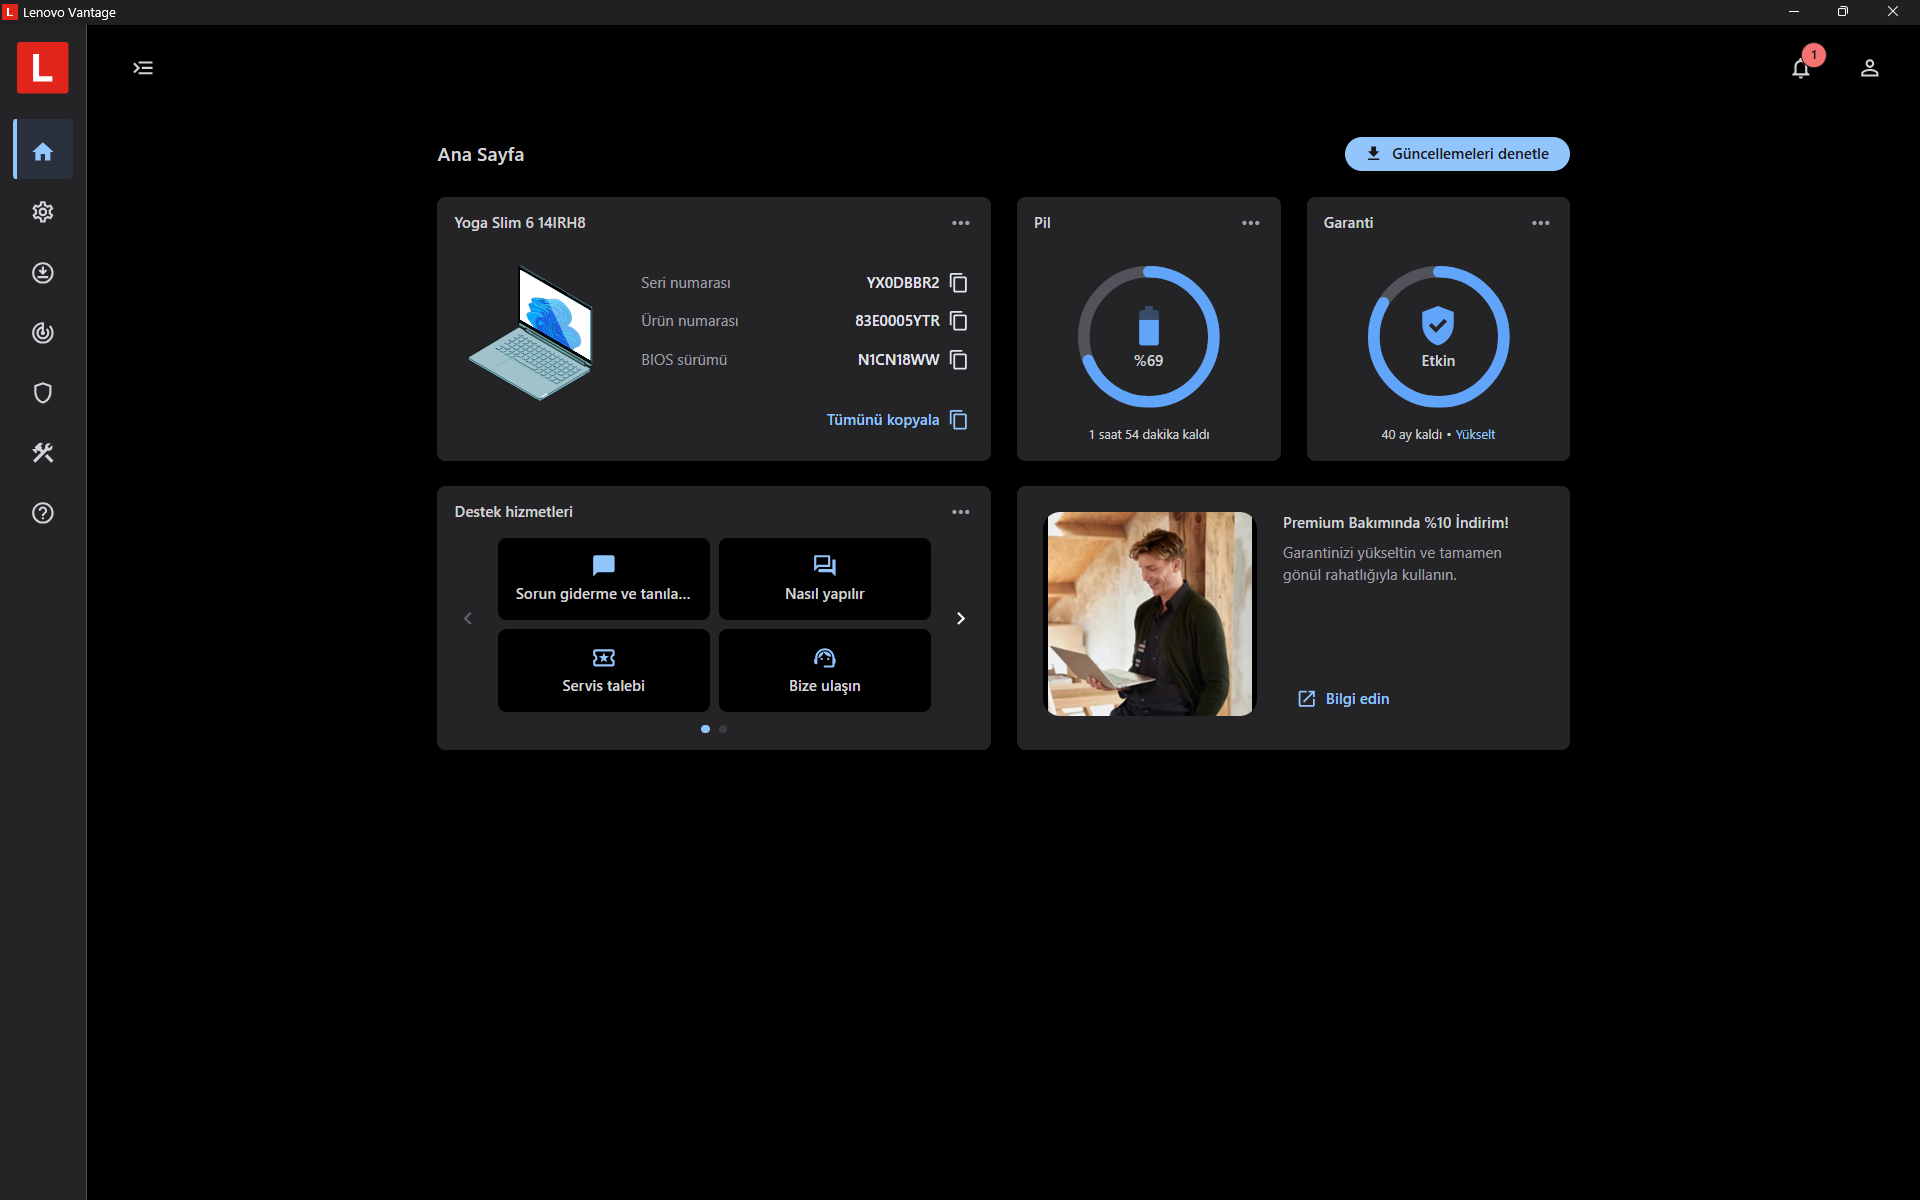
Task: Show next support services page arrow
Action: point(961,619)
